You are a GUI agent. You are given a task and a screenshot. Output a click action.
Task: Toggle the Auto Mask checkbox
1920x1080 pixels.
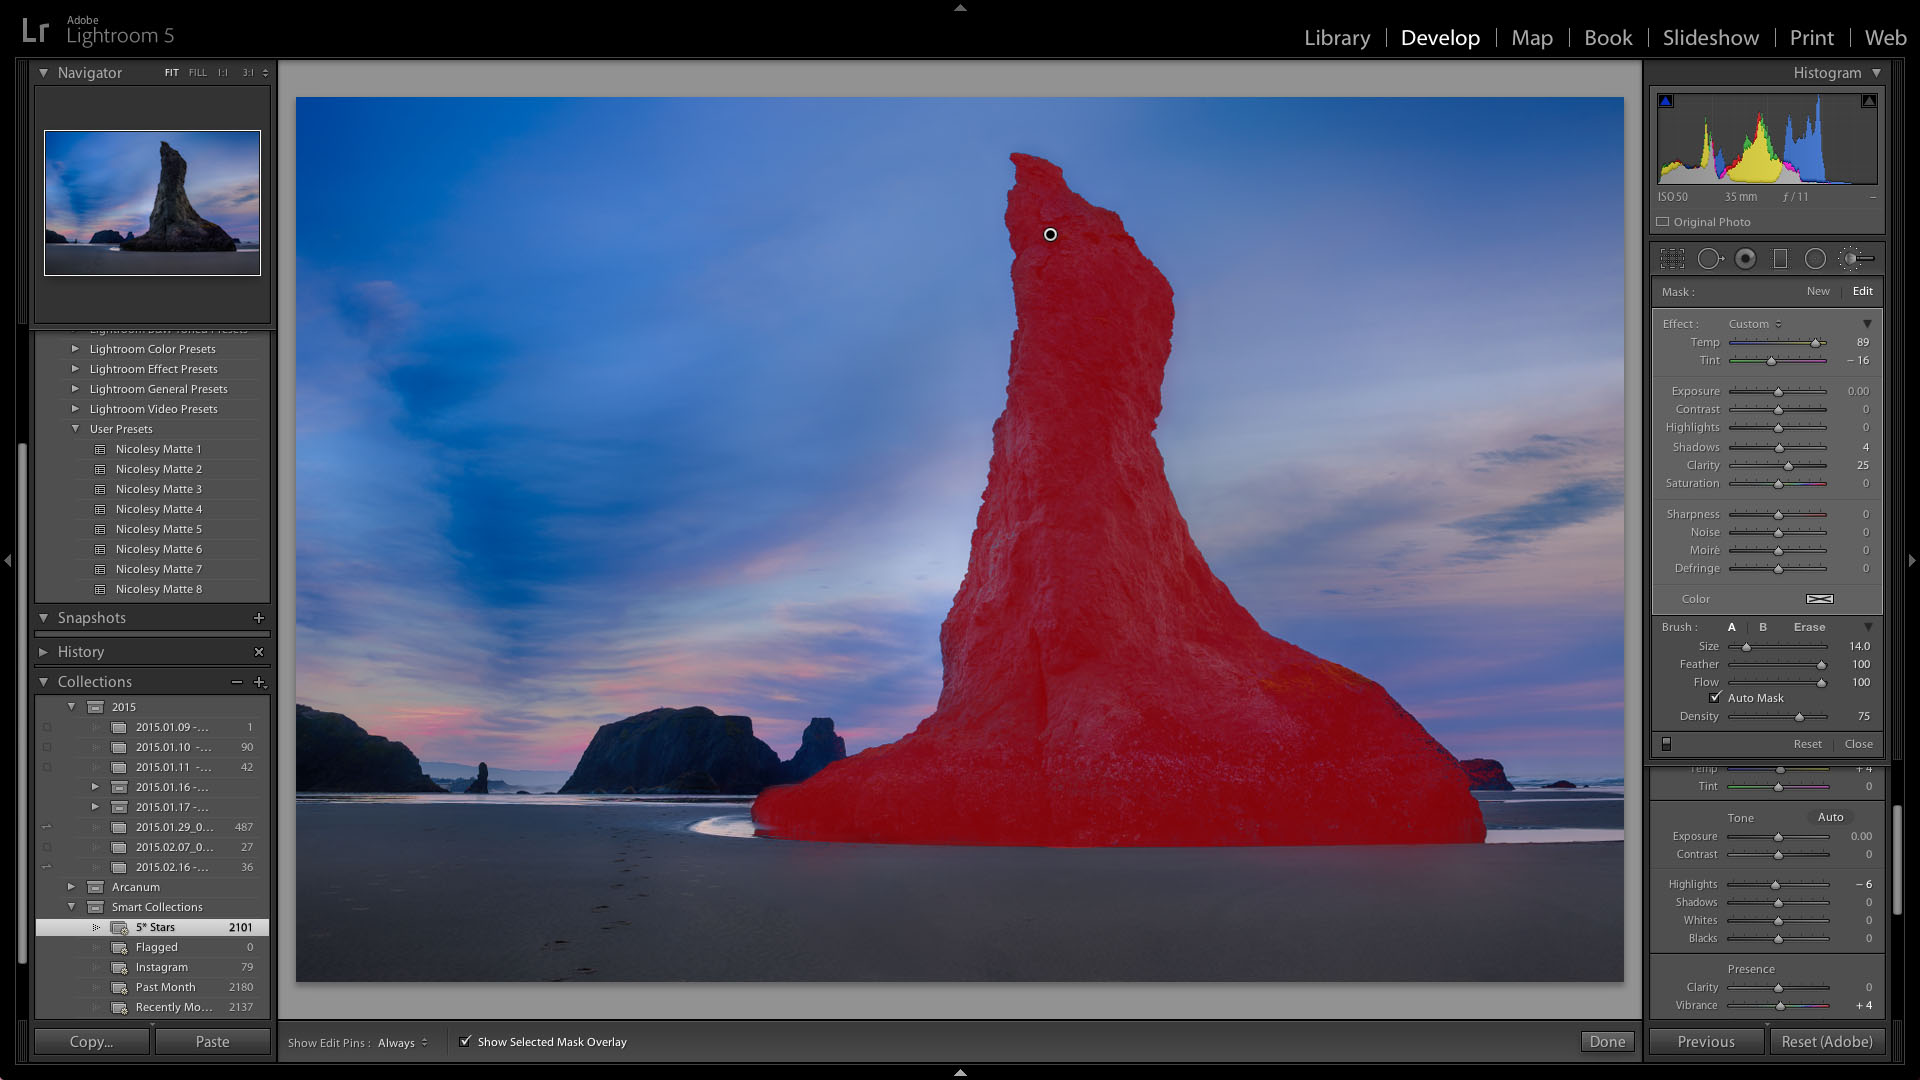(x=1714, y=698)
